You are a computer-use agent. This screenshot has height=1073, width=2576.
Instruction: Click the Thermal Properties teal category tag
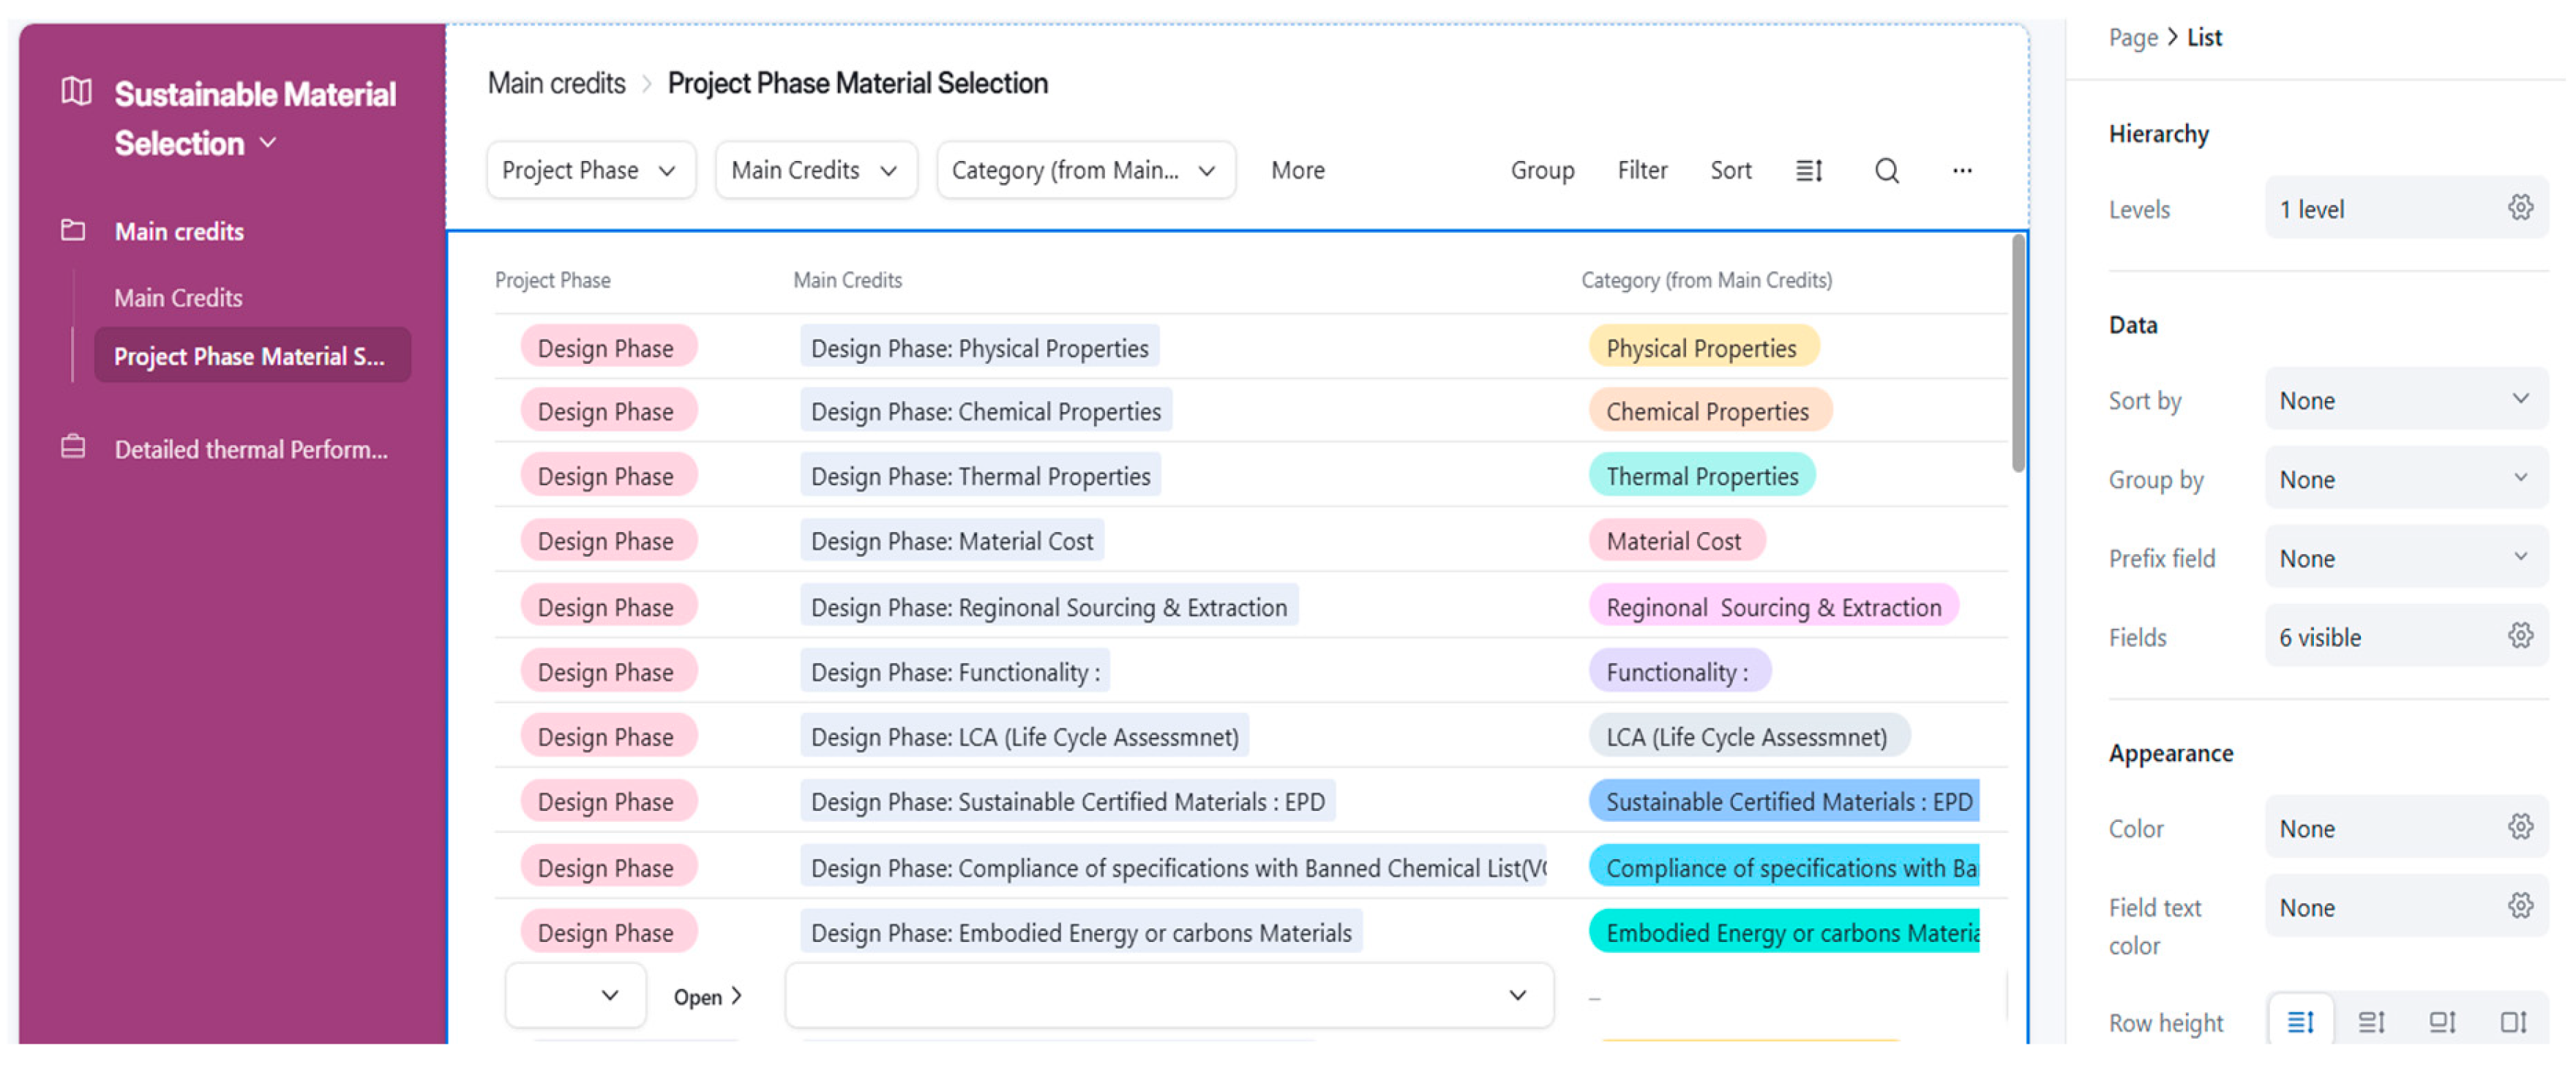click(1702, 475)
